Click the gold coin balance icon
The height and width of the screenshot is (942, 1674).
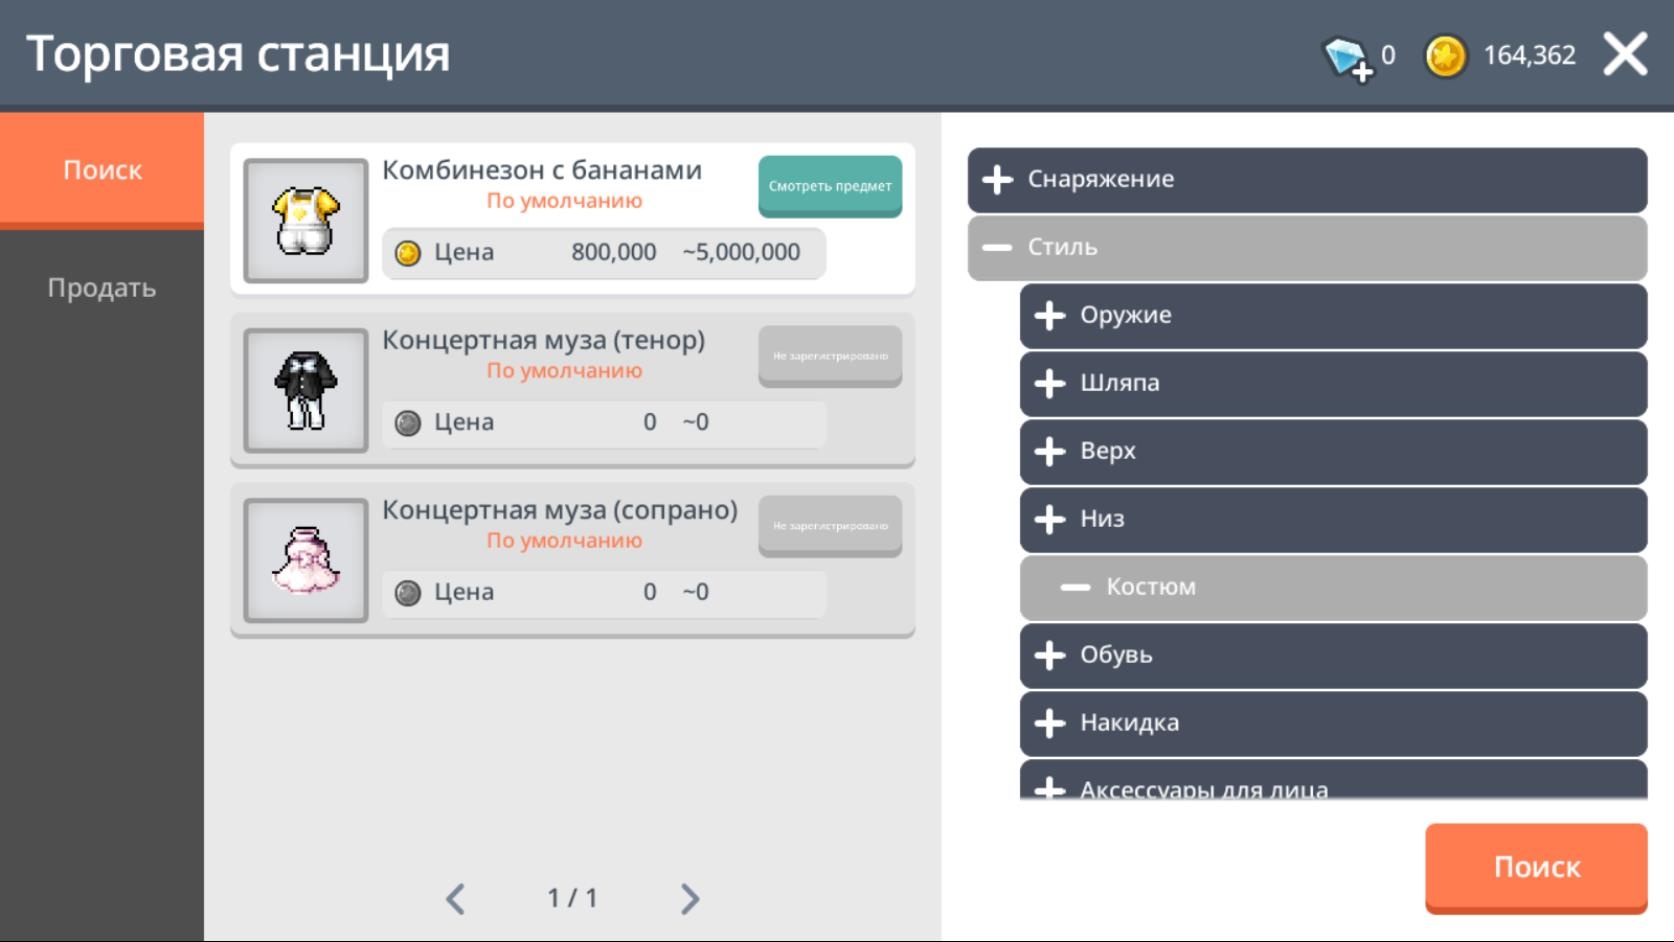pos(1445,56)
